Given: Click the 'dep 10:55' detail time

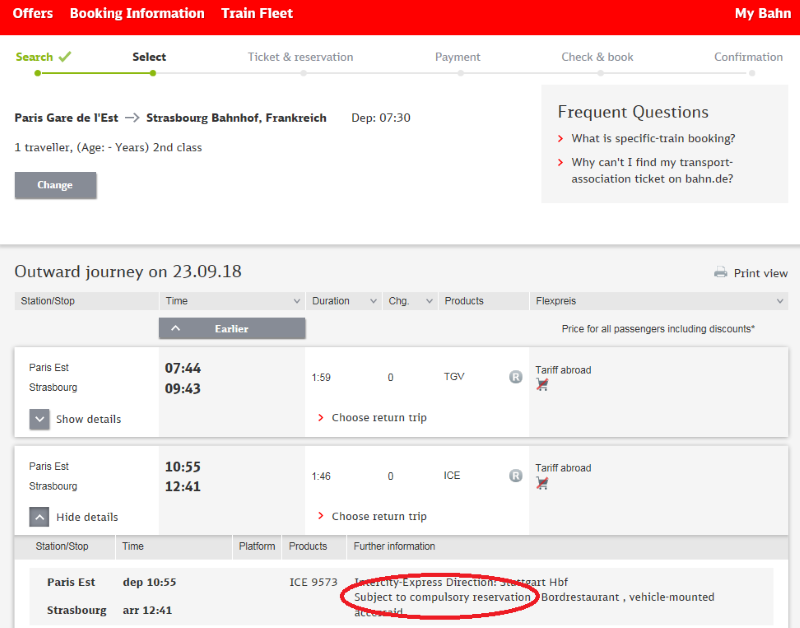Looking at the screenshot, I should coord(149,582).
